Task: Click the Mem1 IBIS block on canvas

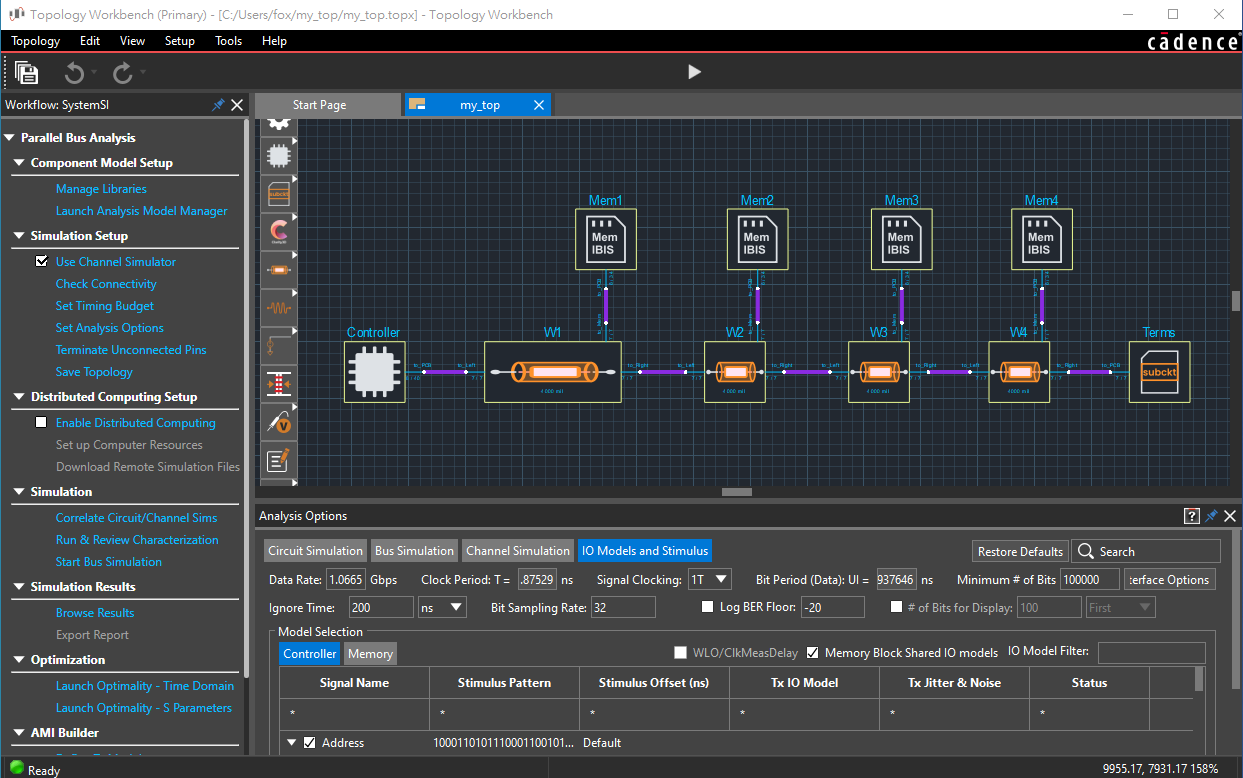Action: [x=605, y=239]
